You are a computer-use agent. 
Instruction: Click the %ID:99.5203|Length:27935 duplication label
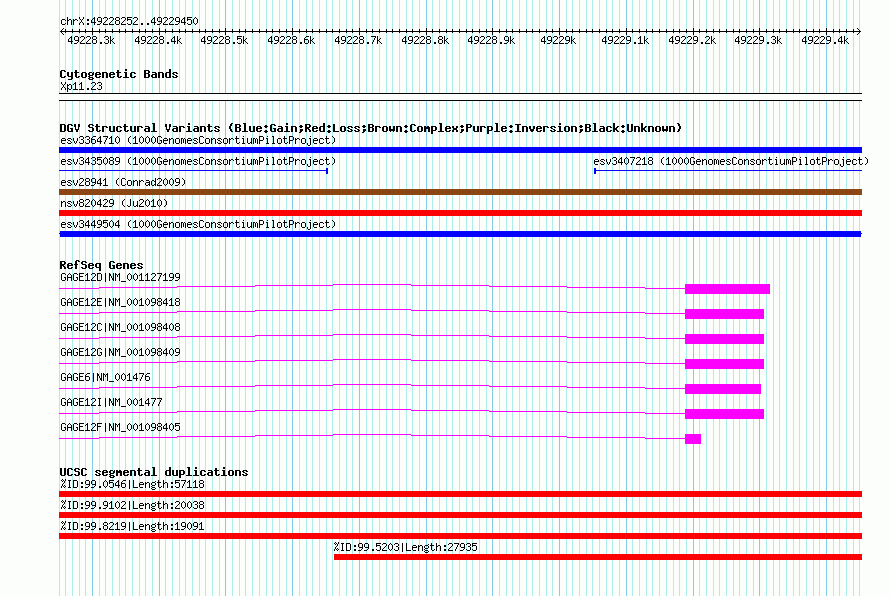[x=406, y=547]
